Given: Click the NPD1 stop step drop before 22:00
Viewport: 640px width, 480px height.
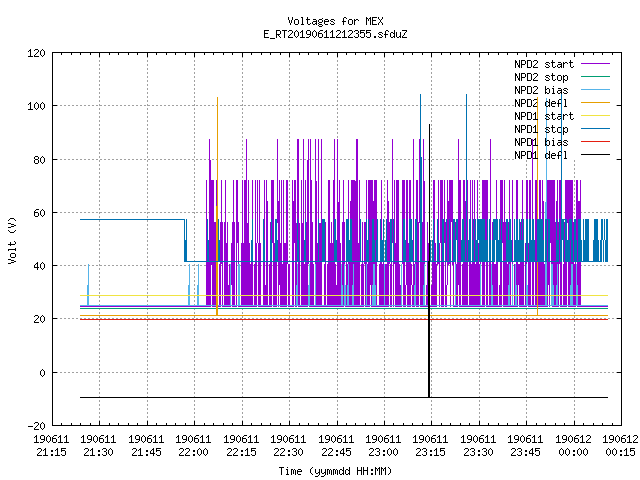Looking at the screenshot, I should [185, 240].
